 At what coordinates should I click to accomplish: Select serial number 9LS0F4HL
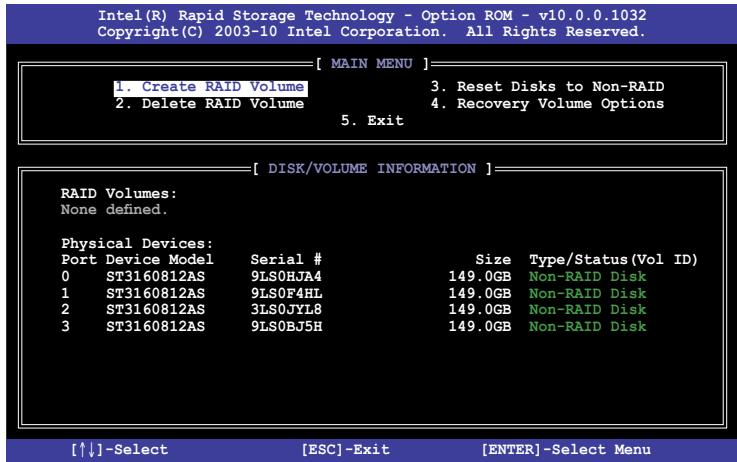[x=287, y=294]
